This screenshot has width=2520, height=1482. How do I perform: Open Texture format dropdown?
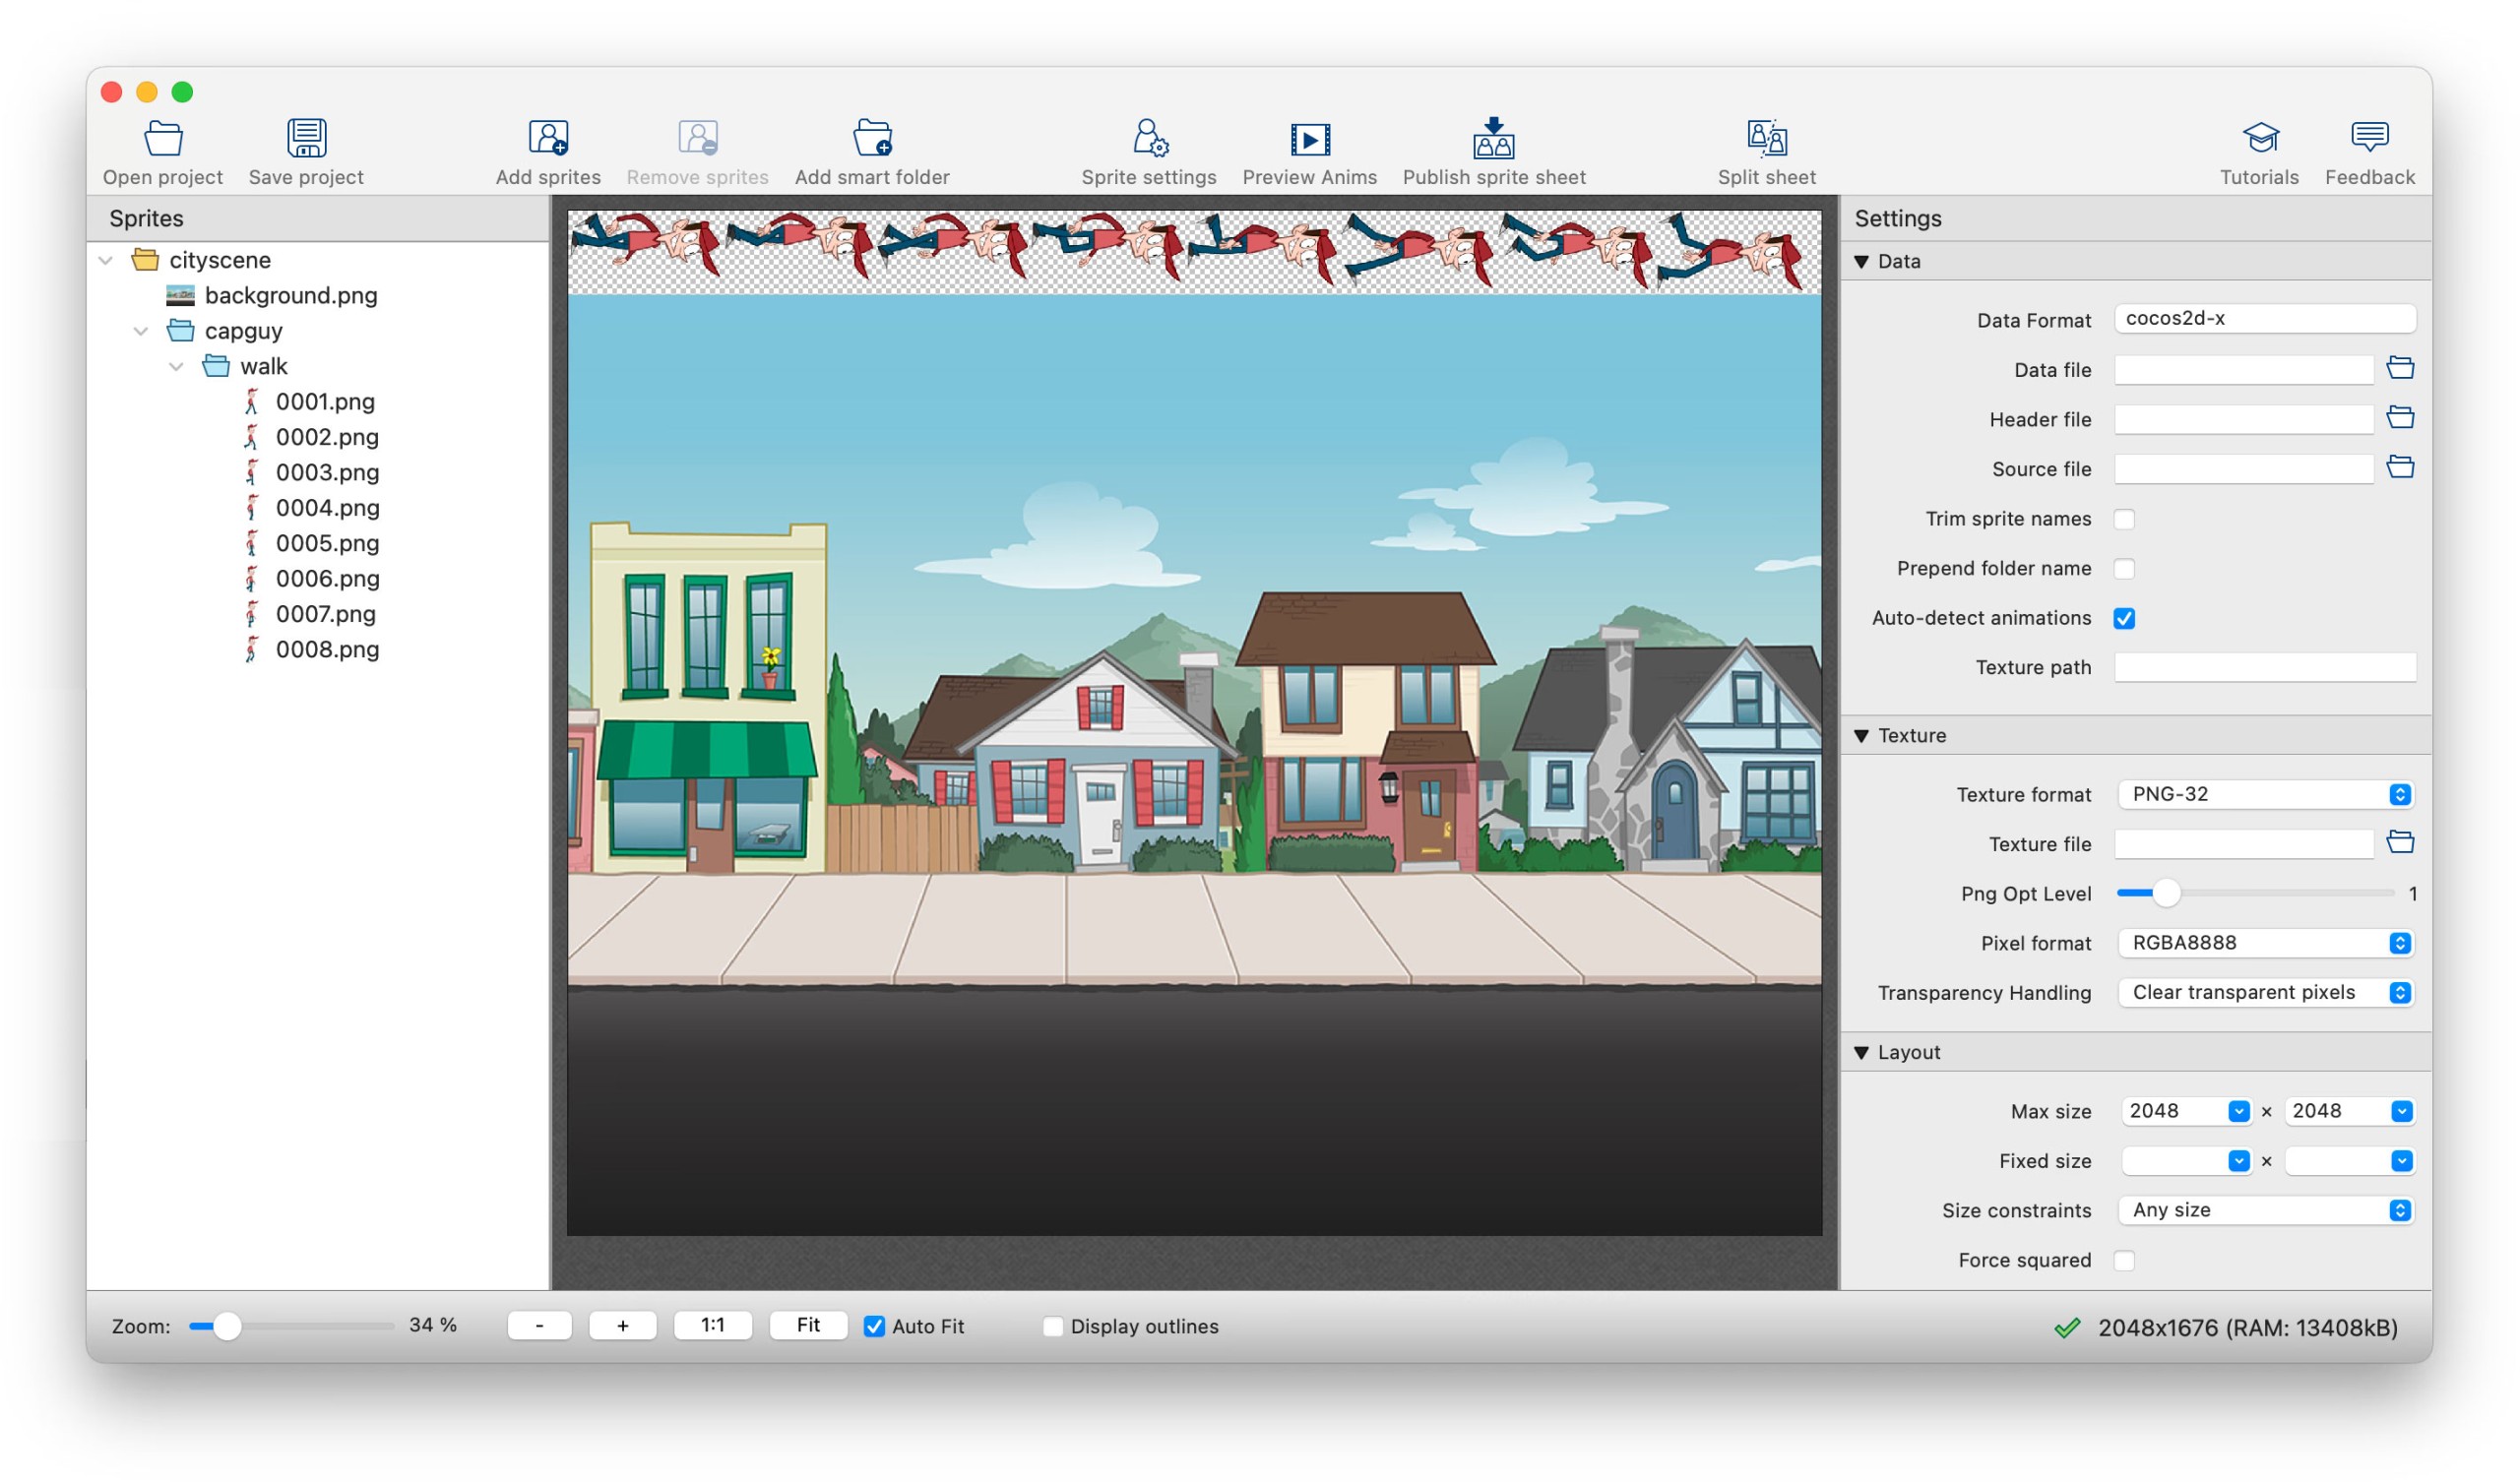pos(2265,794)
